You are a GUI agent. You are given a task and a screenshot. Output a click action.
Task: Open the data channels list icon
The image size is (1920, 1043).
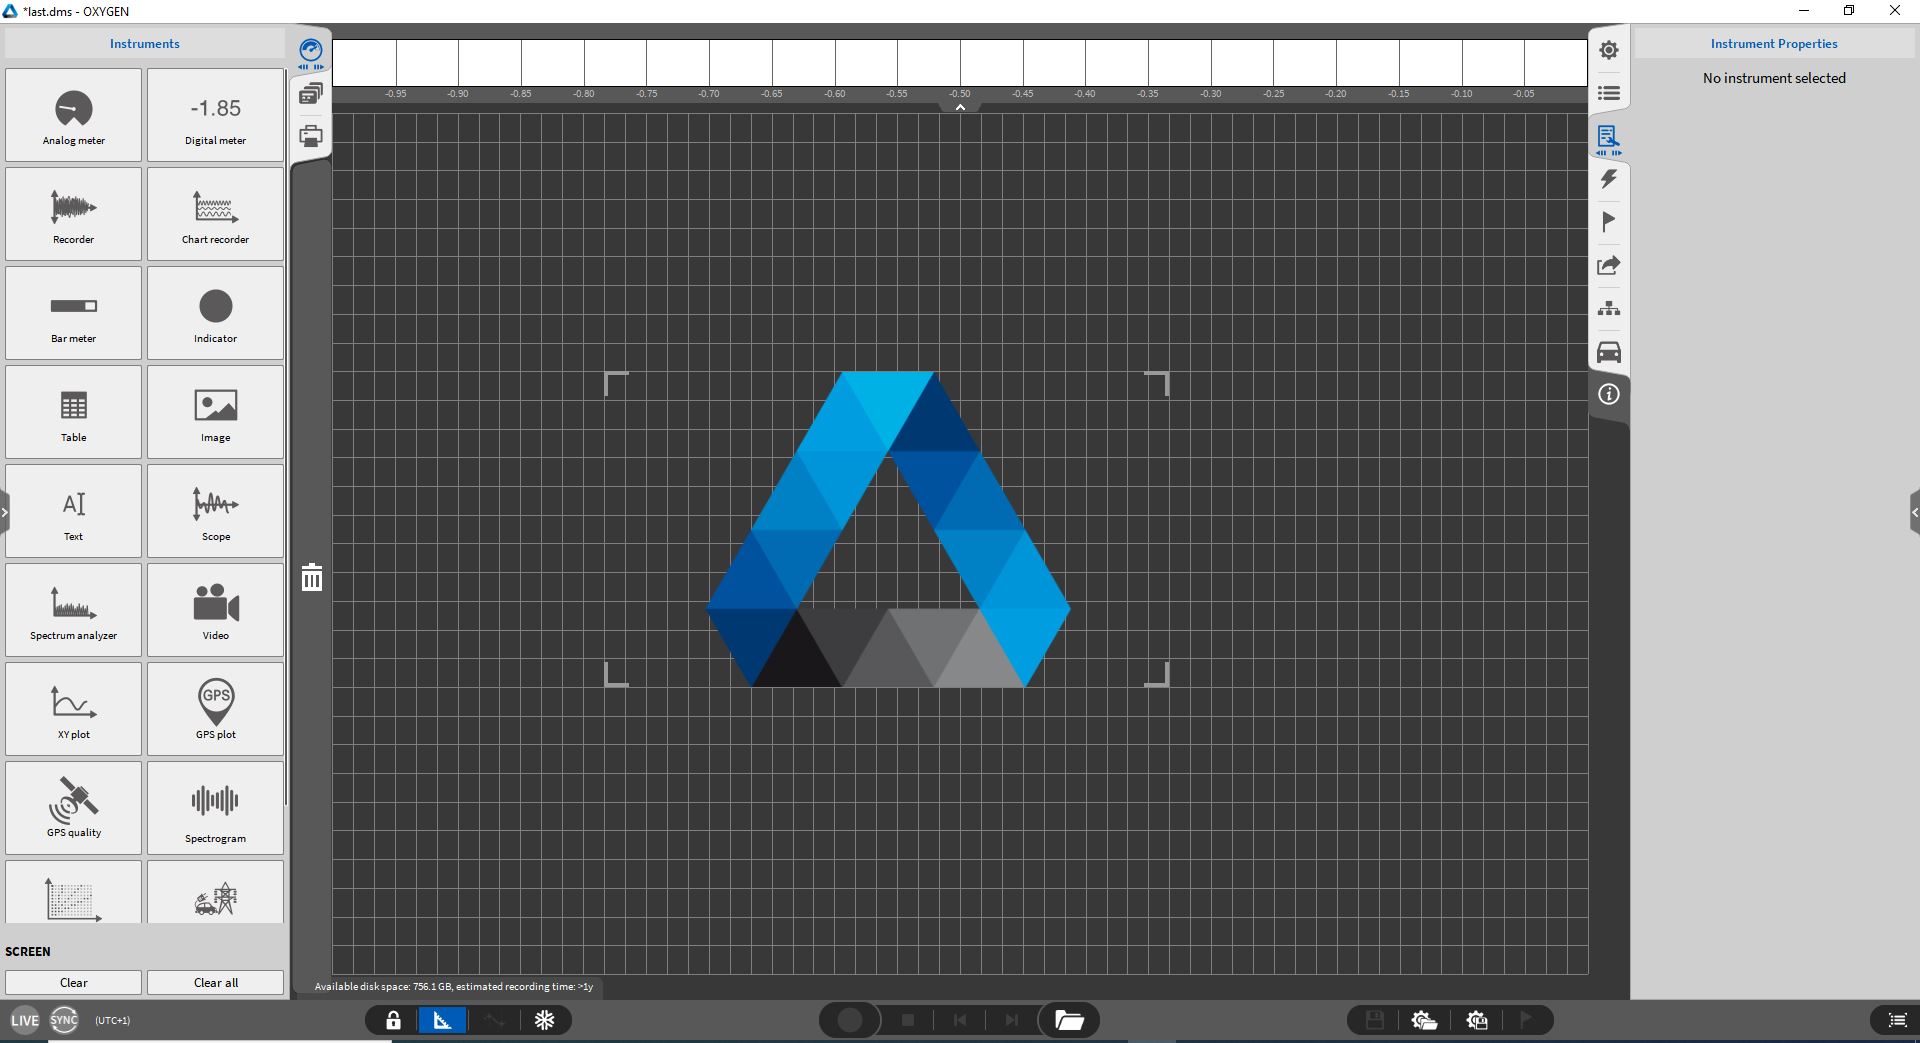click(x=1609, y=93)
